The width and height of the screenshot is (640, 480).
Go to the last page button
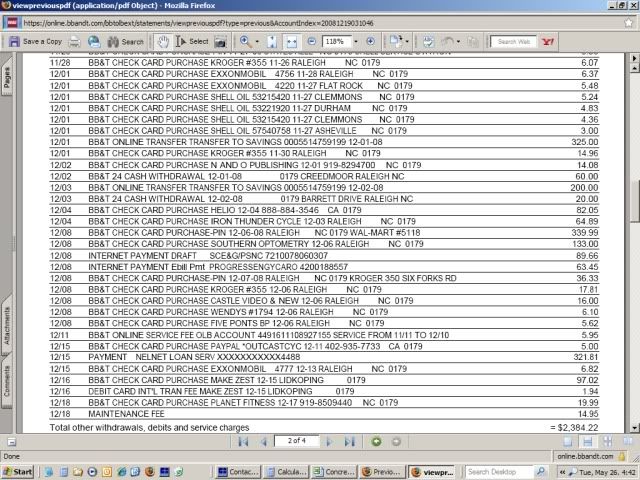click(x=349, y=442)
